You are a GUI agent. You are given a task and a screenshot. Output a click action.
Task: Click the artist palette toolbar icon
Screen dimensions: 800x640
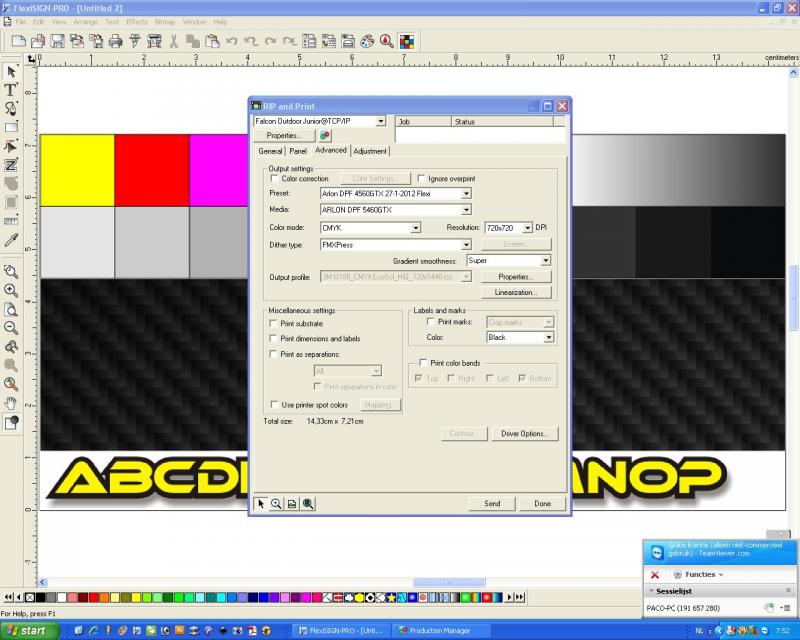367,41
